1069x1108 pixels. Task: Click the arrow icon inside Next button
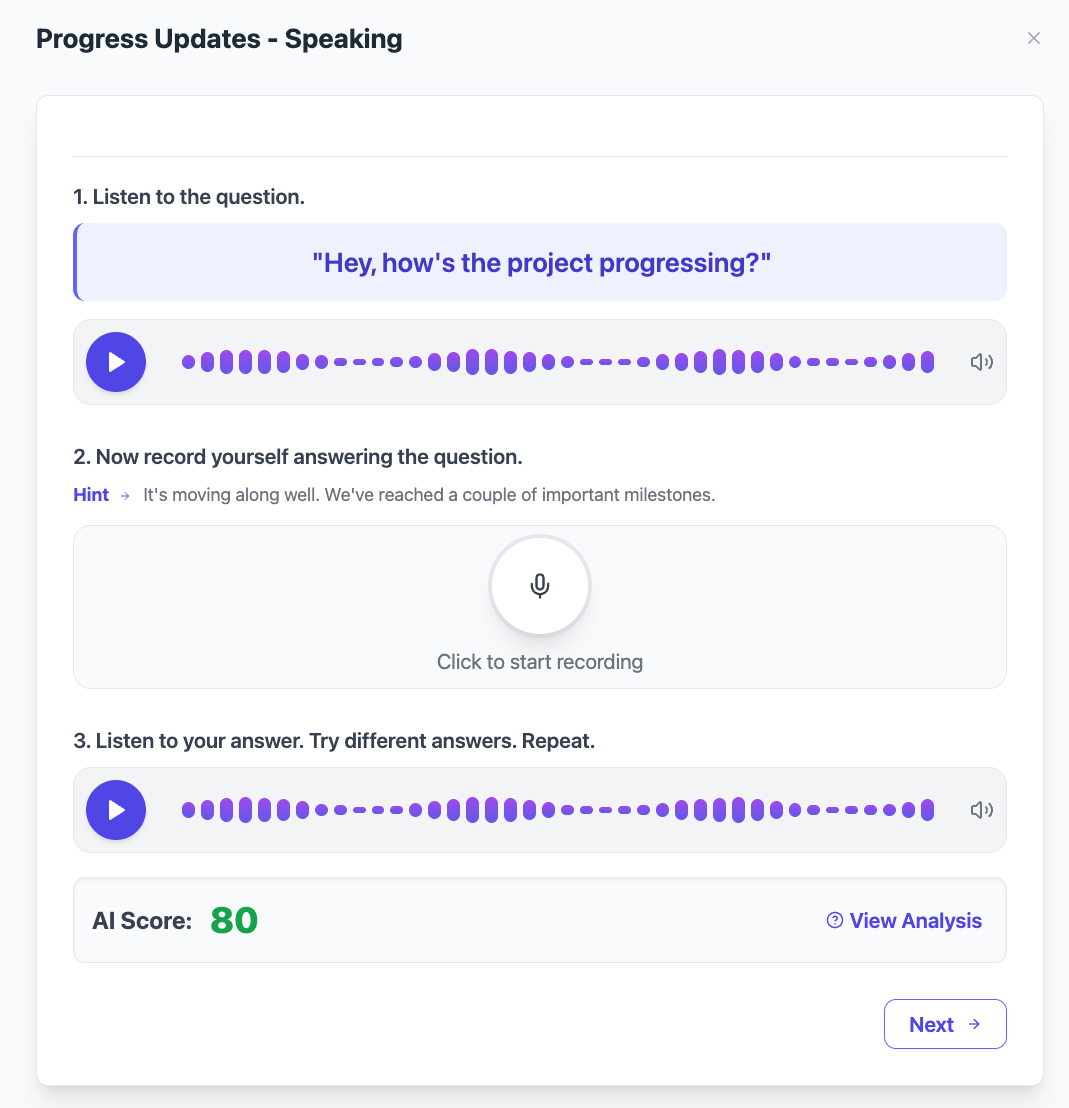click(974, 1024)
